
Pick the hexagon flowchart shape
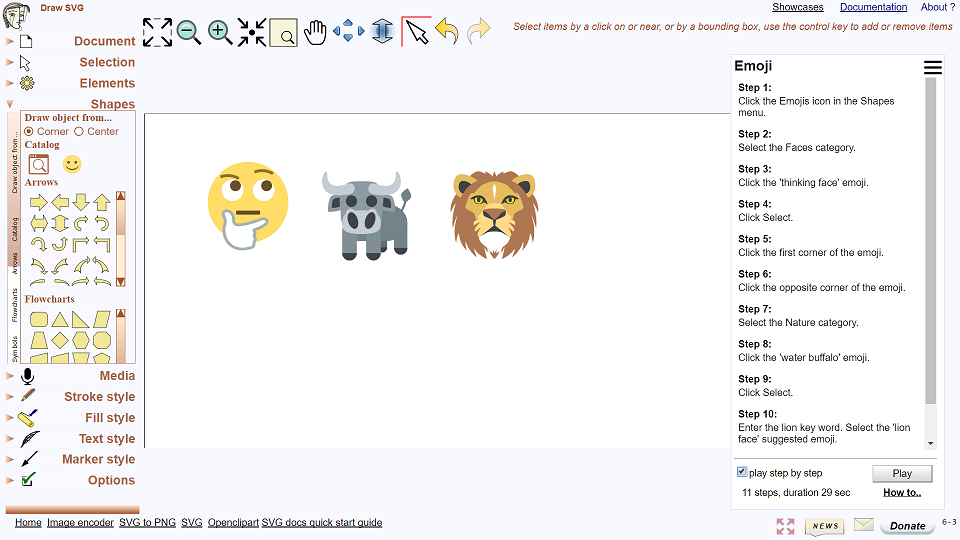81,340
